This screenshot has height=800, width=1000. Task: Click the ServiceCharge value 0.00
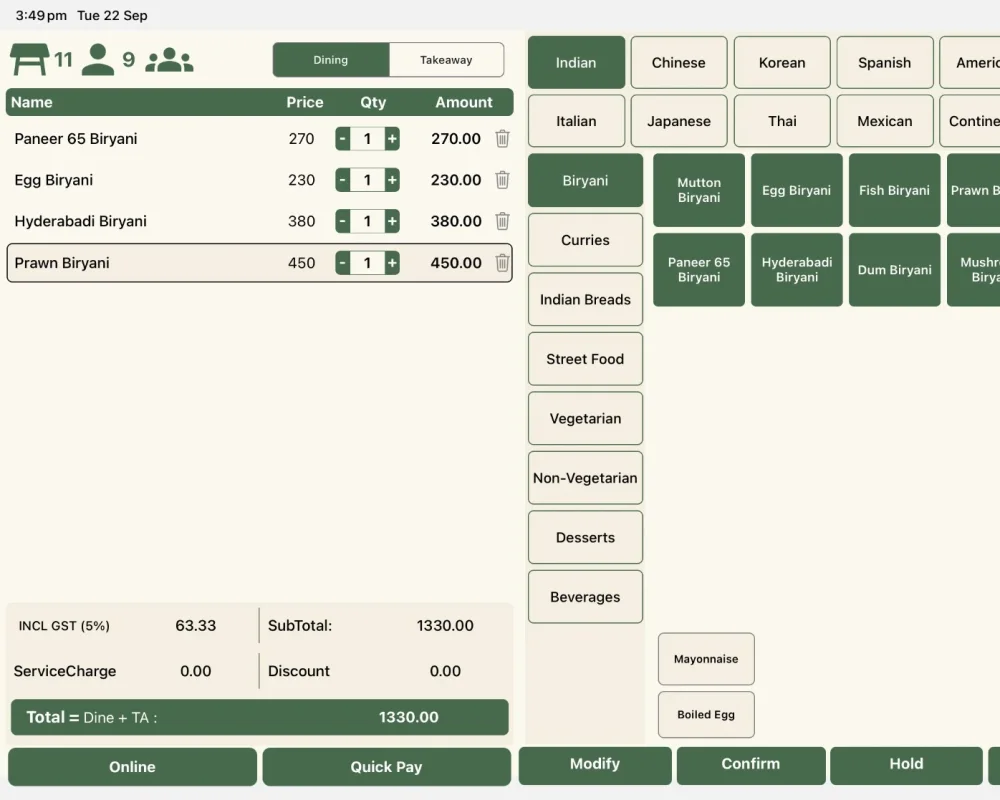tap(196, 671)
